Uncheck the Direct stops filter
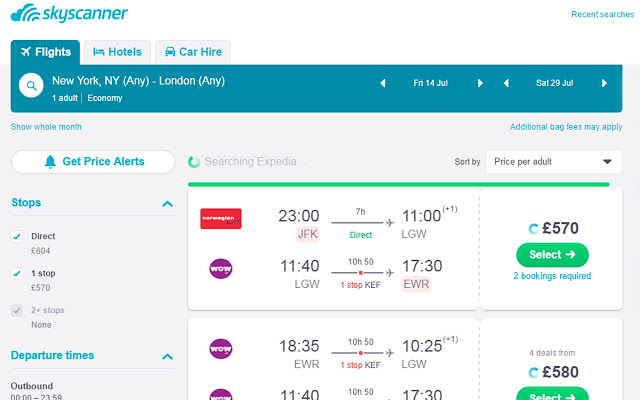The image size is (640, 400). coord(17,236)
